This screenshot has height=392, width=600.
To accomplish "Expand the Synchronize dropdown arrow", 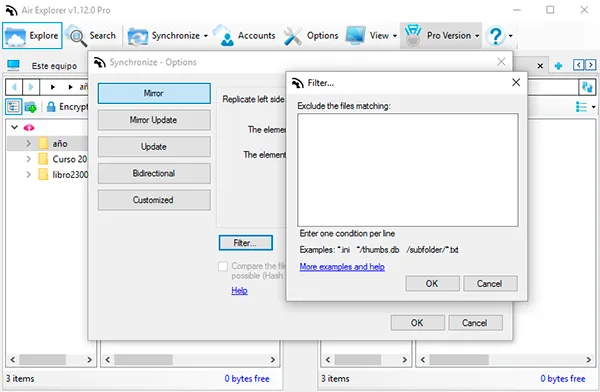I will 206,36.
